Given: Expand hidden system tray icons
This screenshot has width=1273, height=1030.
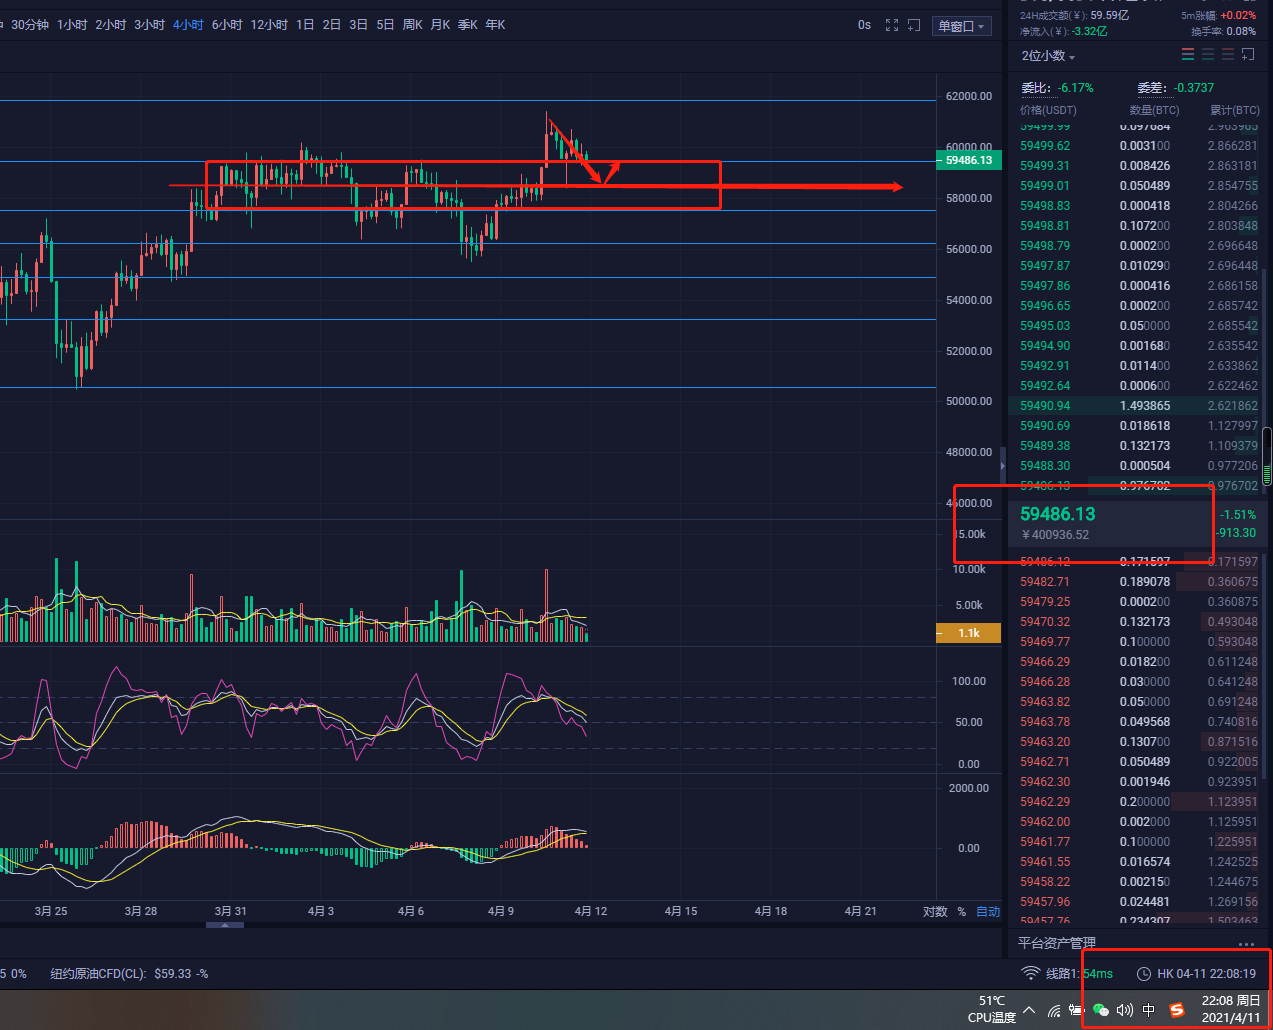Looking at the screenshot, I should 1029,1010.
